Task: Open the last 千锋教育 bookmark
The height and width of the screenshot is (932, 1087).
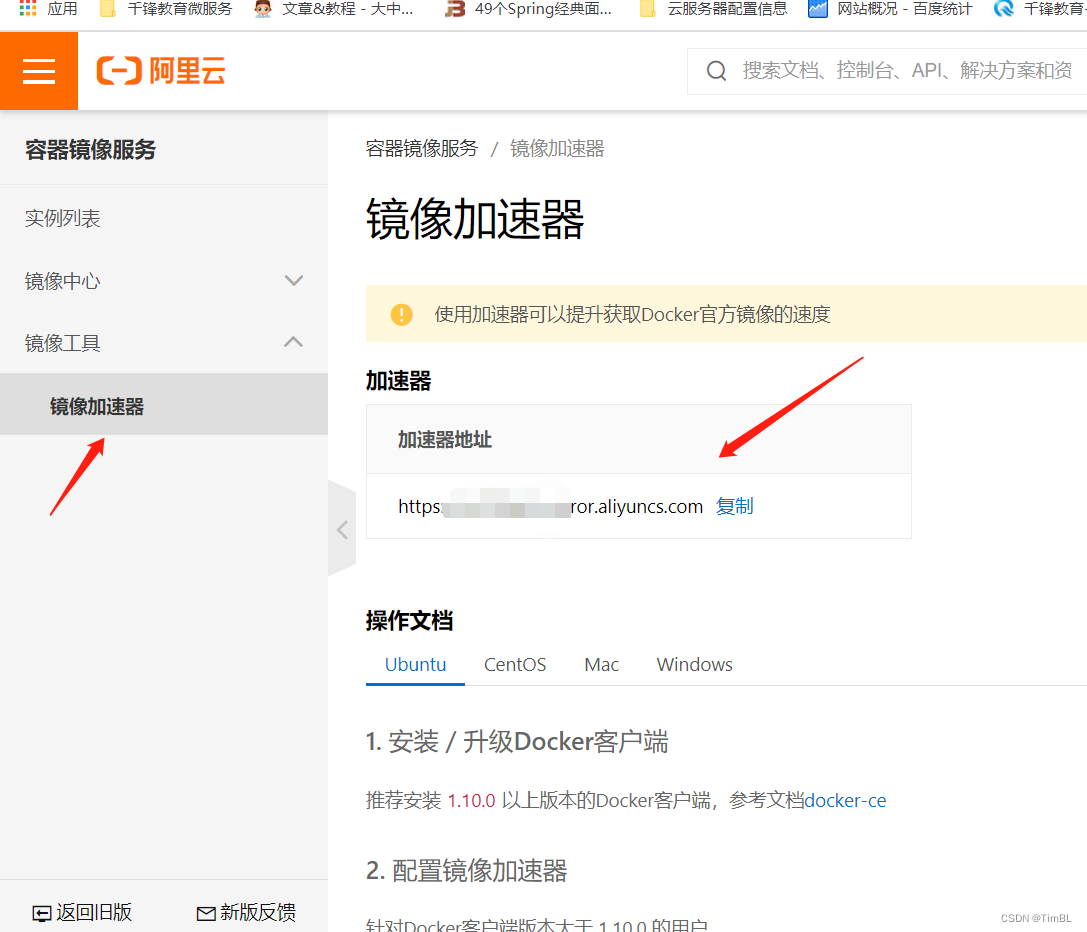Action: [x=1040, y=9]
